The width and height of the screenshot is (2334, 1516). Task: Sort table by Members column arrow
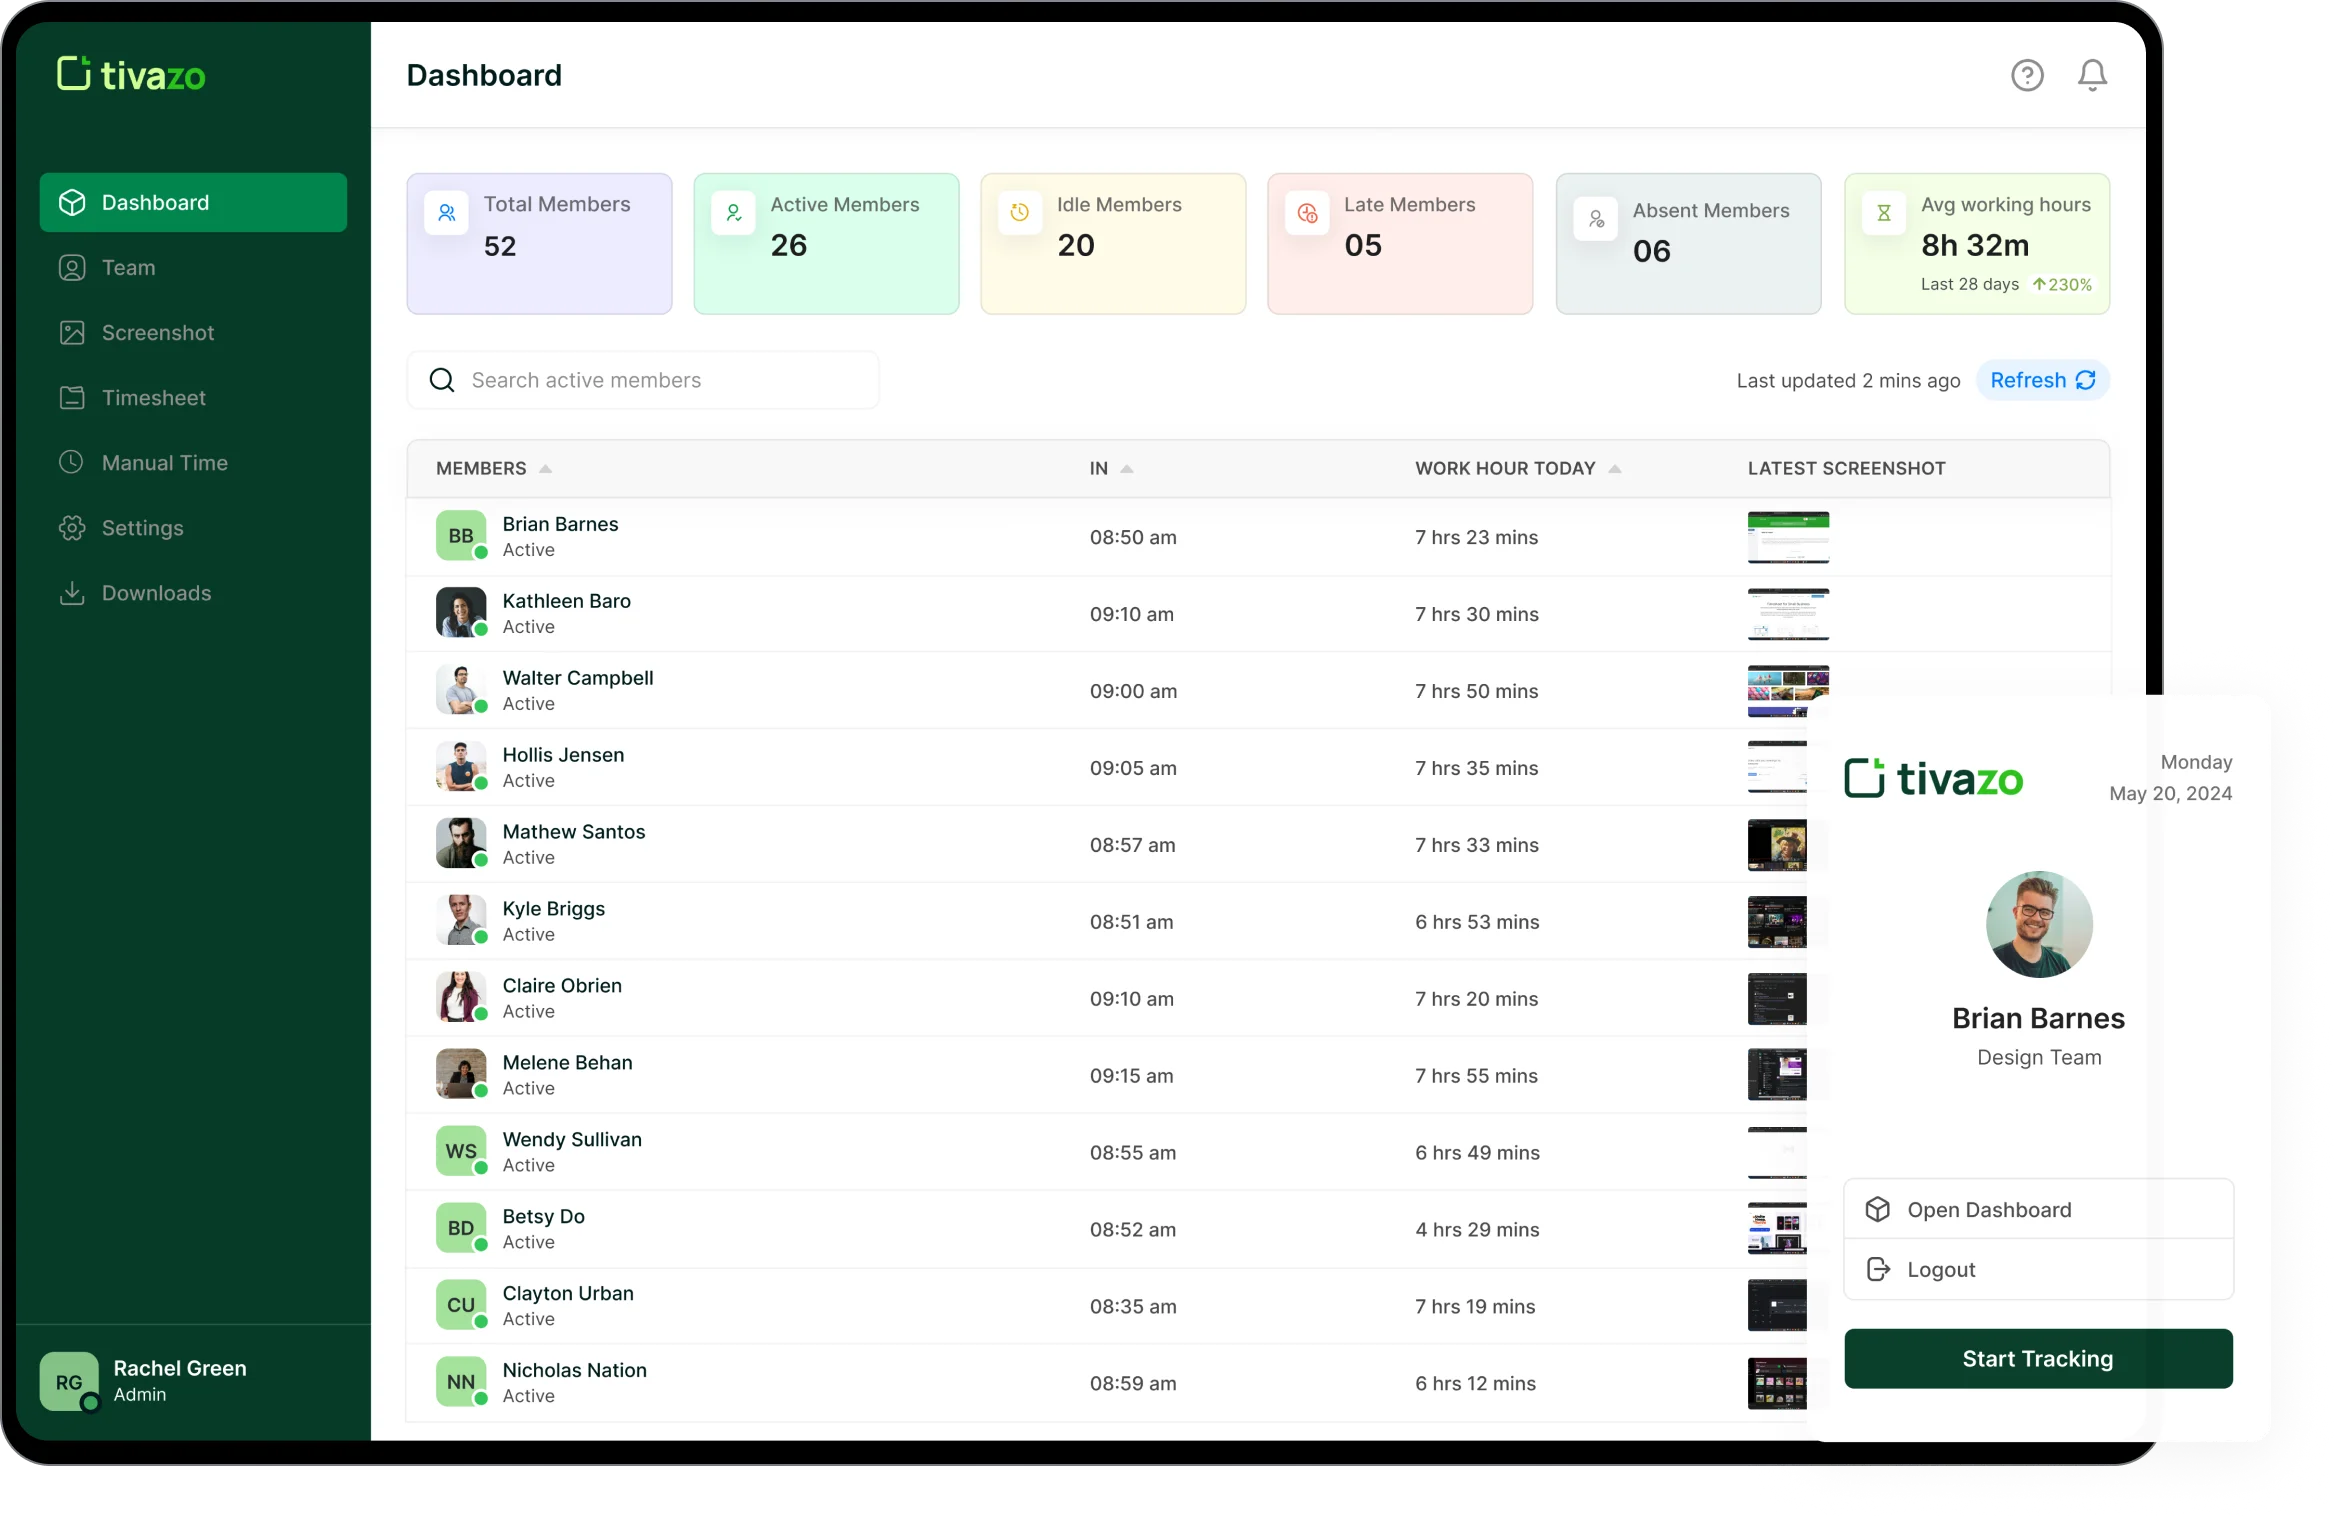click(x=545, y=469)
